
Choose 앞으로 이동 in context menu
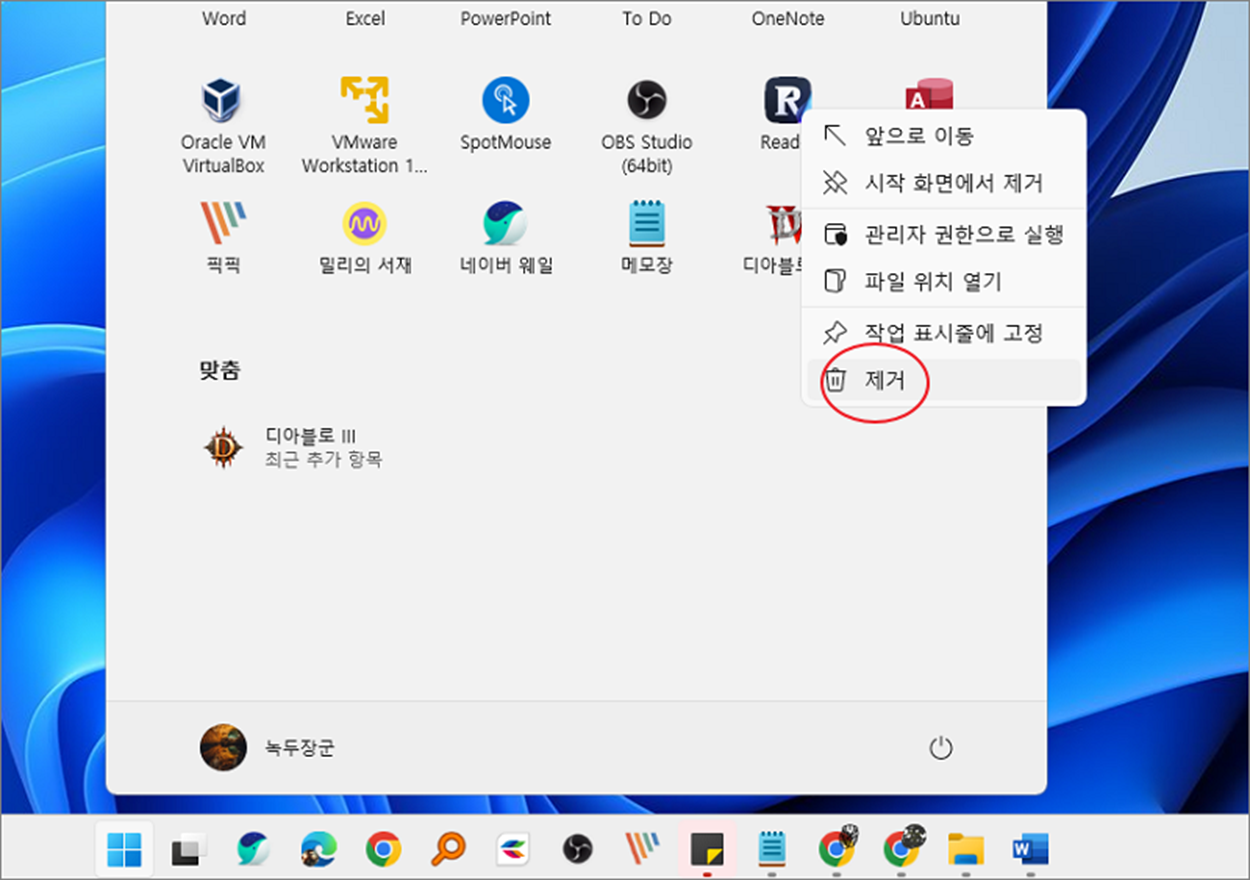(x=944, y=135)
